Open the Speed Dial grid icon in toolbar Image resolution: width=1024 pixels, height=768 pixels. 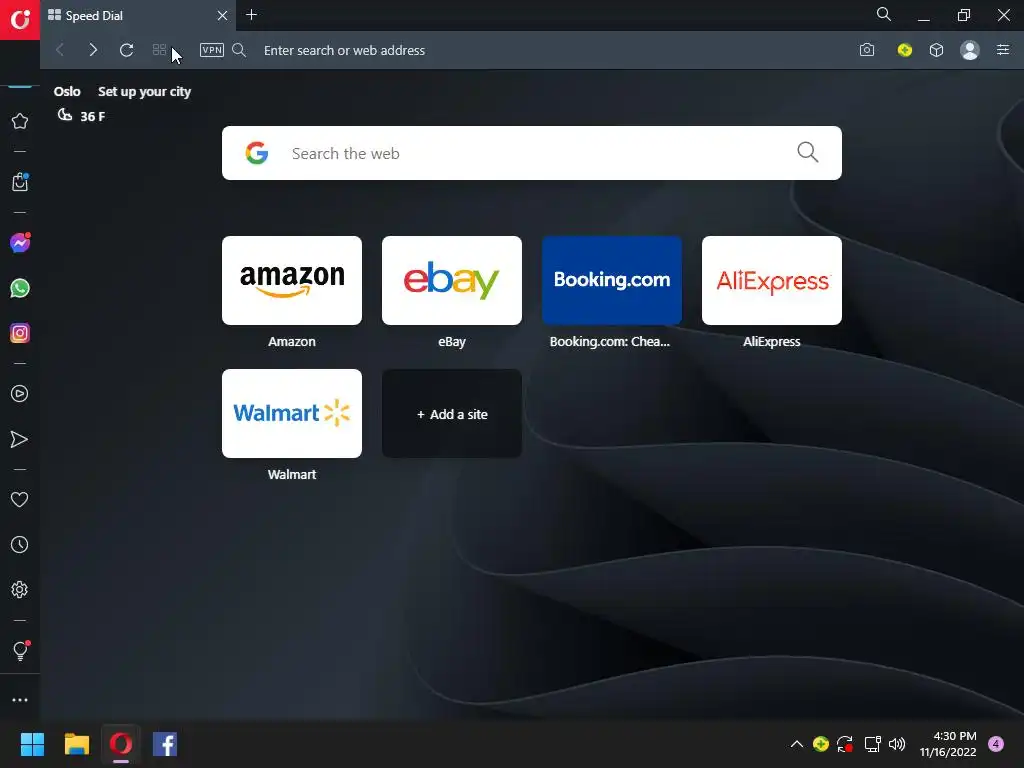159,50
